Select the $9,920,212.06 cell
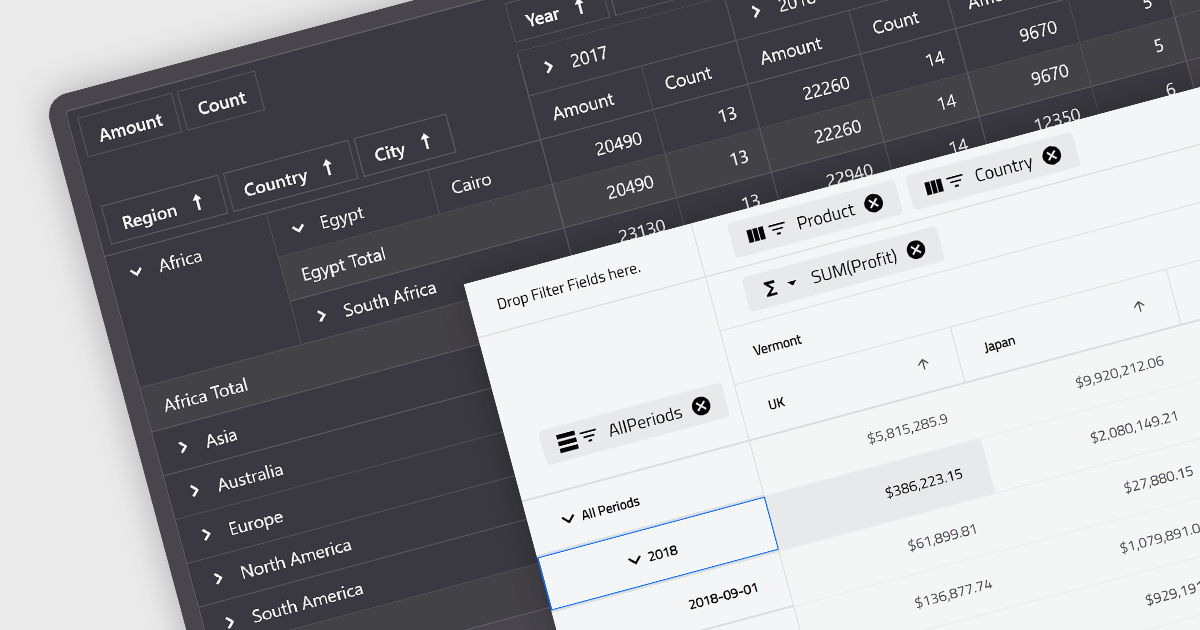This screenshot has width=1200, height=630. [x=1119, y=371]
